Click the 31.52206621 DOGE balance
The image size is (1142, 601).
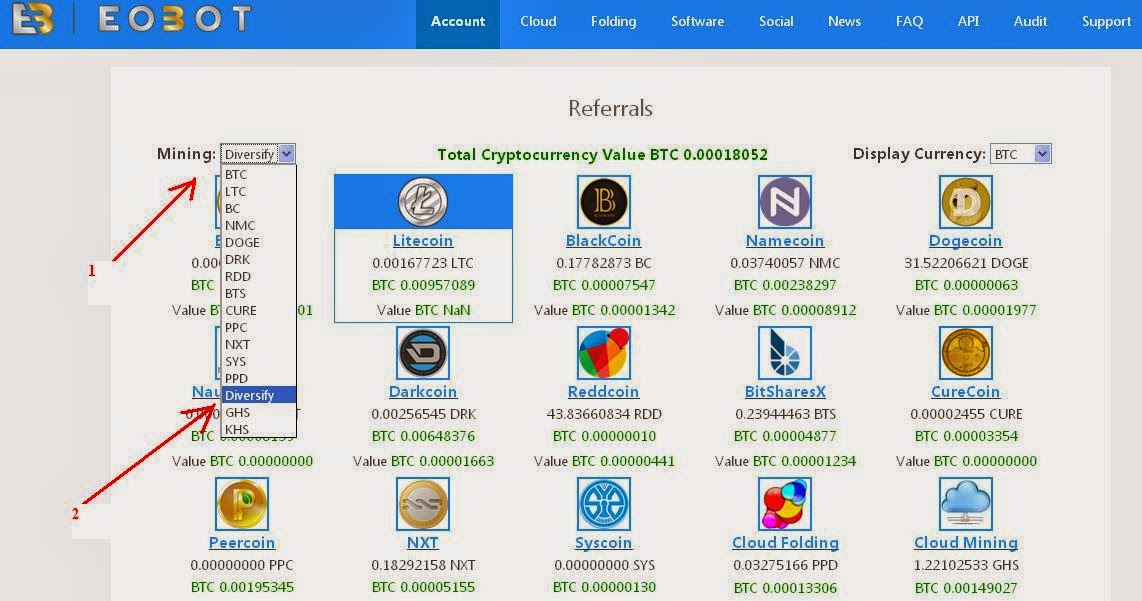coord(966,263)
